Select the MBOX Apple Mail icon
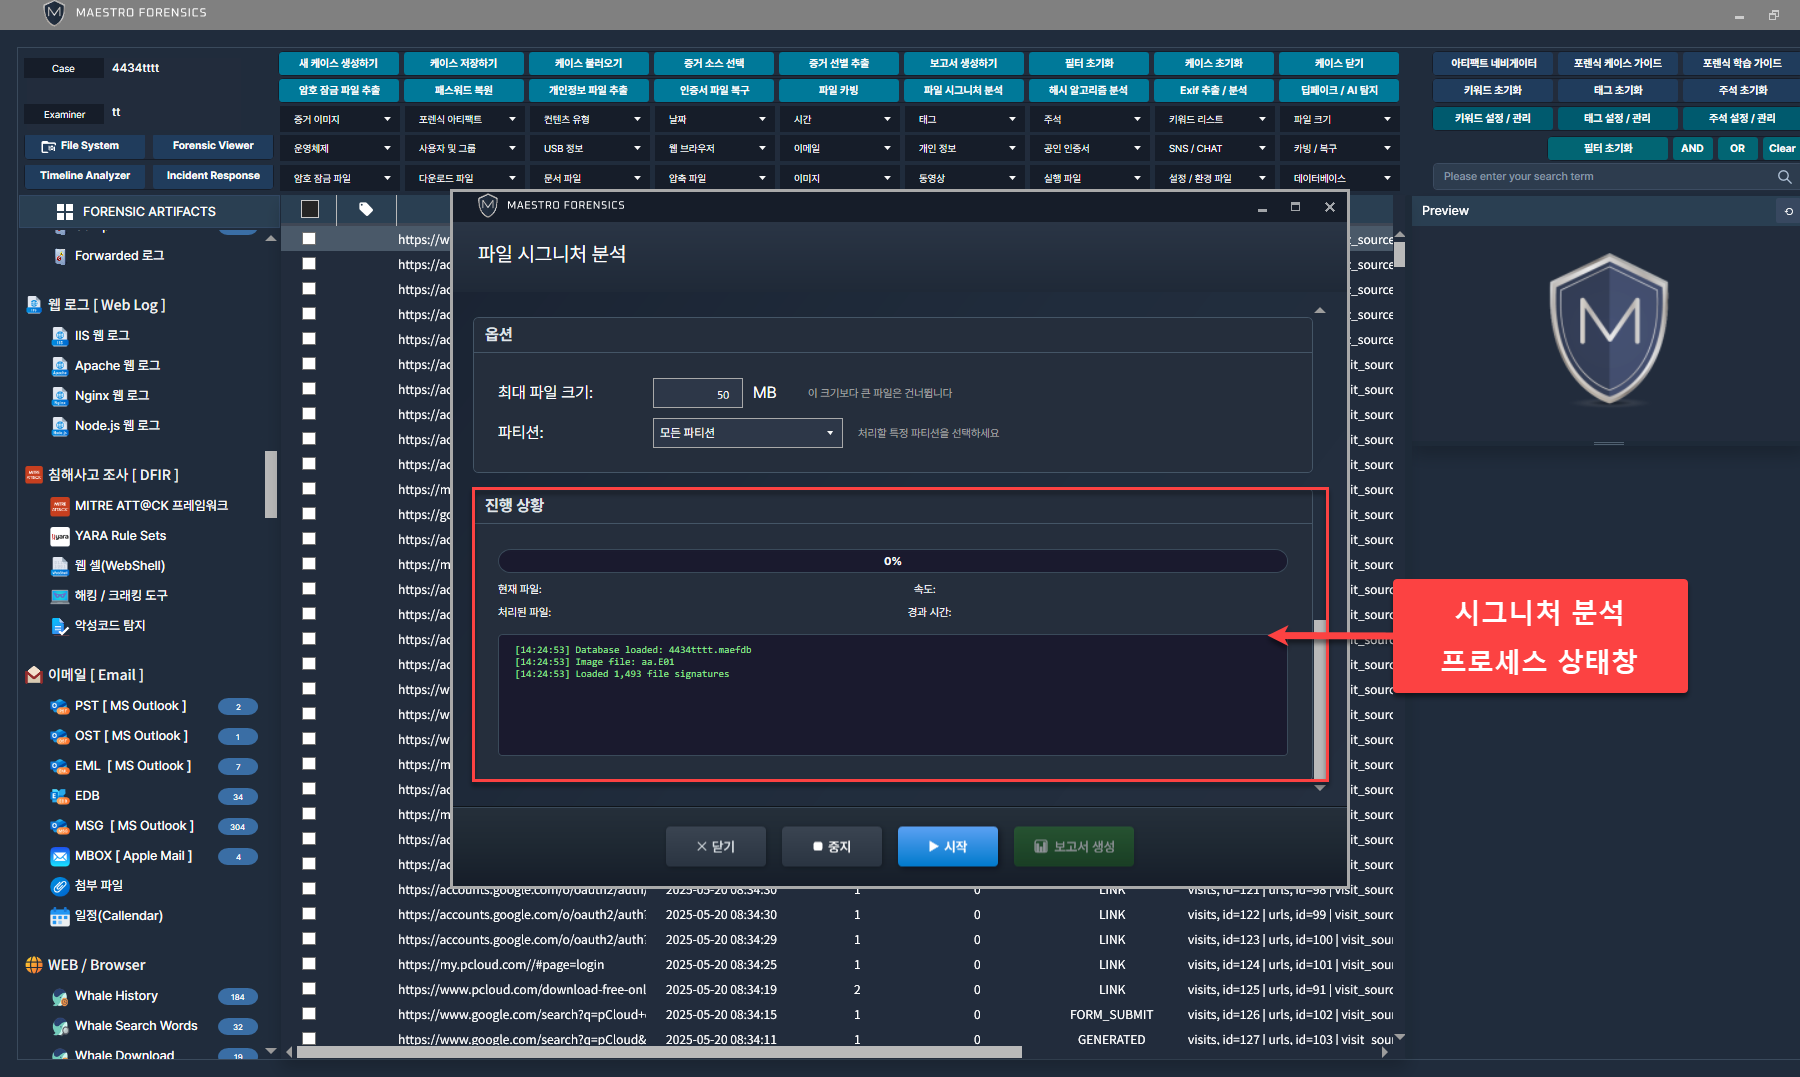This screenshot has height=1077, width=1800. pyautogui.click(x=60, y=856)
